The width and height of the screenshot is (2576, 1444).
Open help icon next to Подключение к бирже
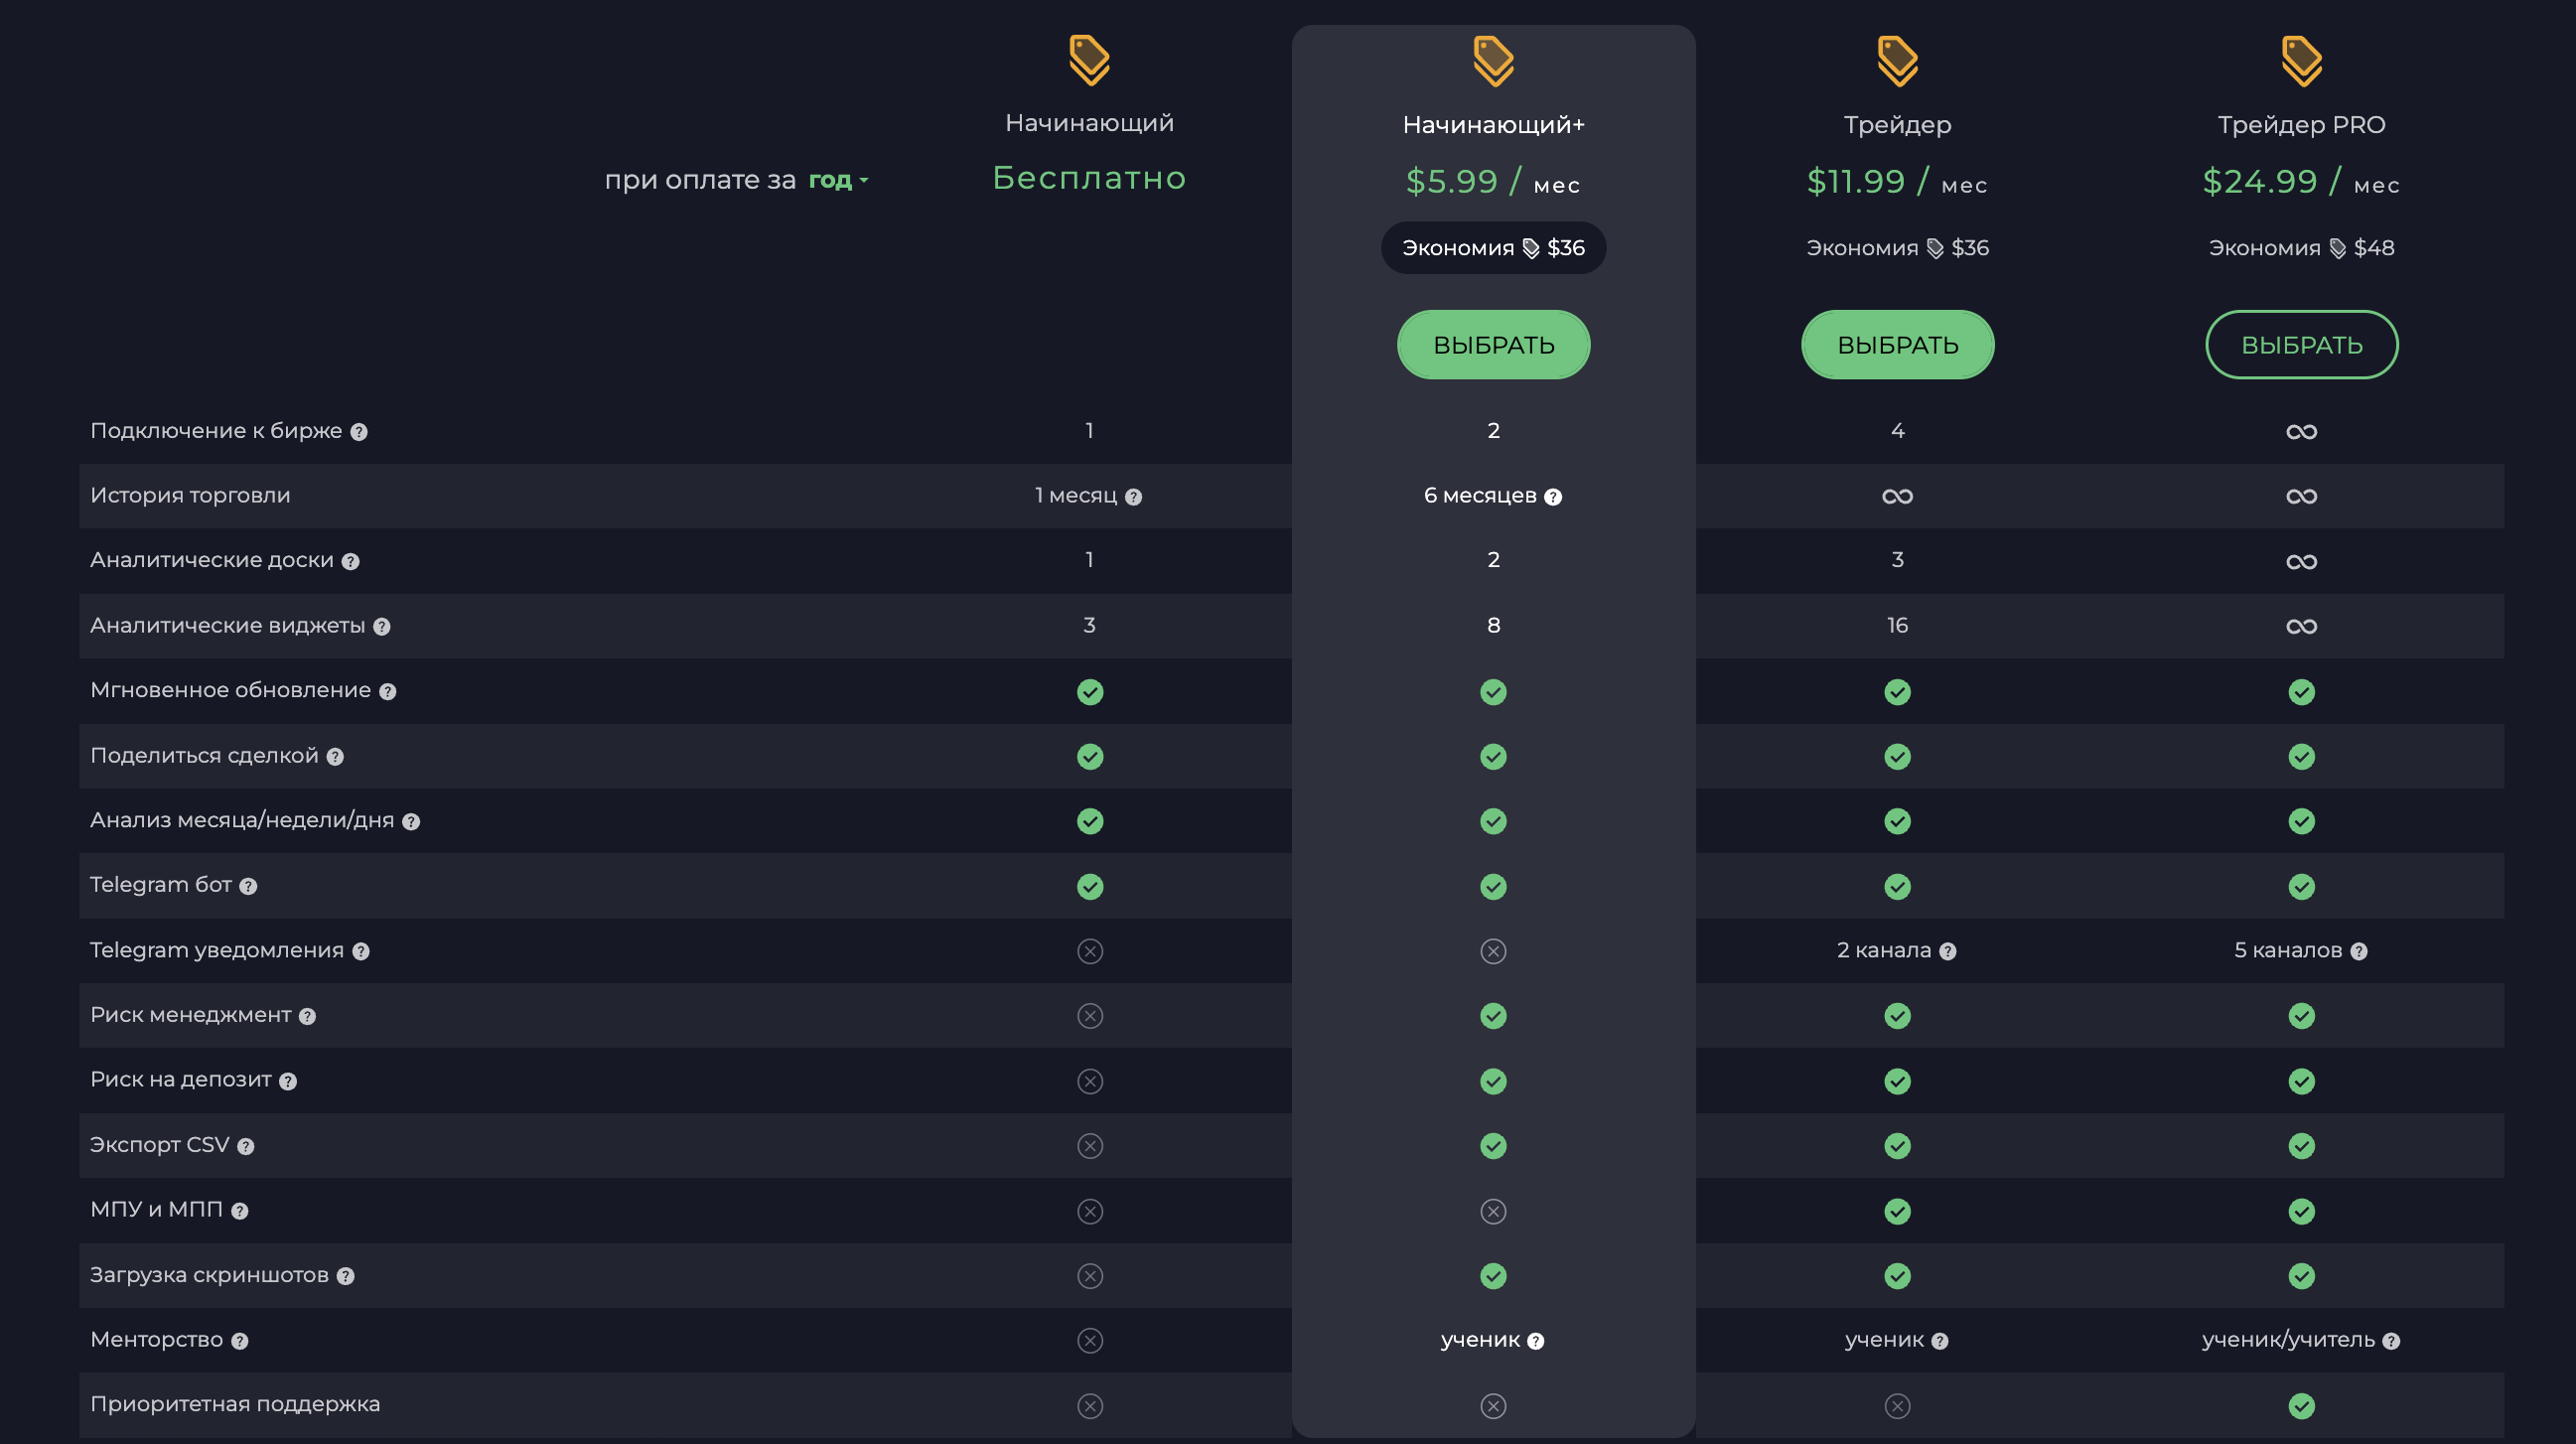[x=359, y=432]
